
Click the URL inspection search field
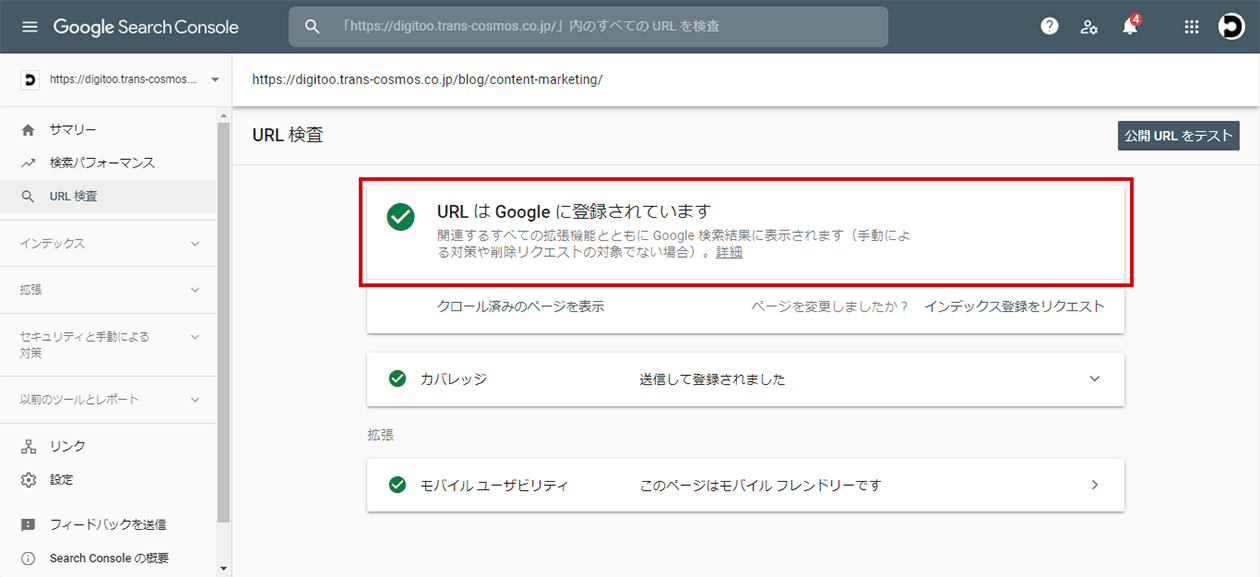tap(588, 27)
